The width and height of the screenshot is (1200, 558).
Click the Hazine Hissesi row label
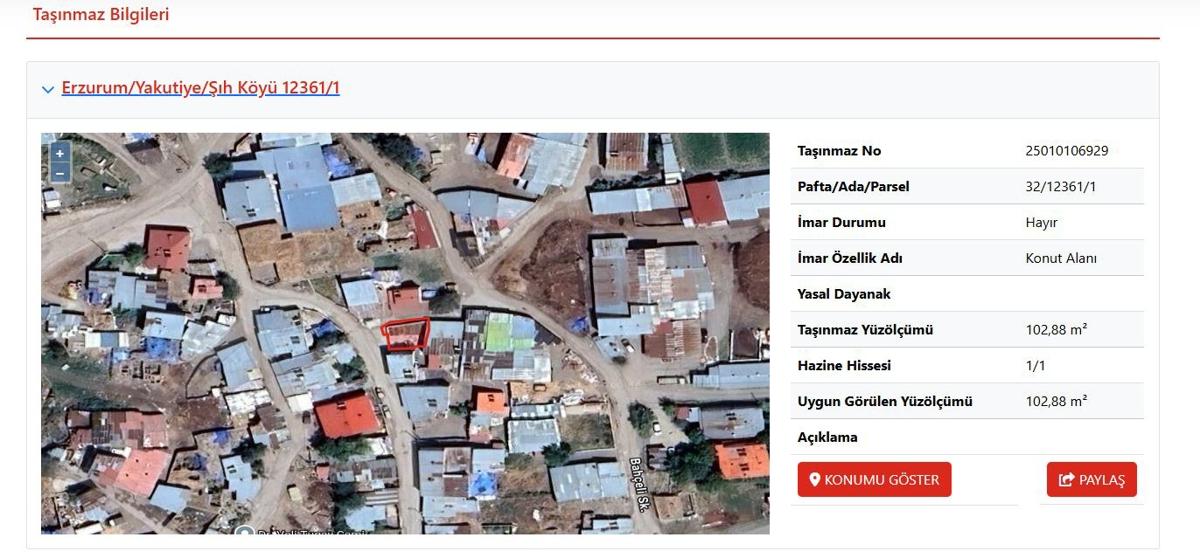(x=844, y=366)
